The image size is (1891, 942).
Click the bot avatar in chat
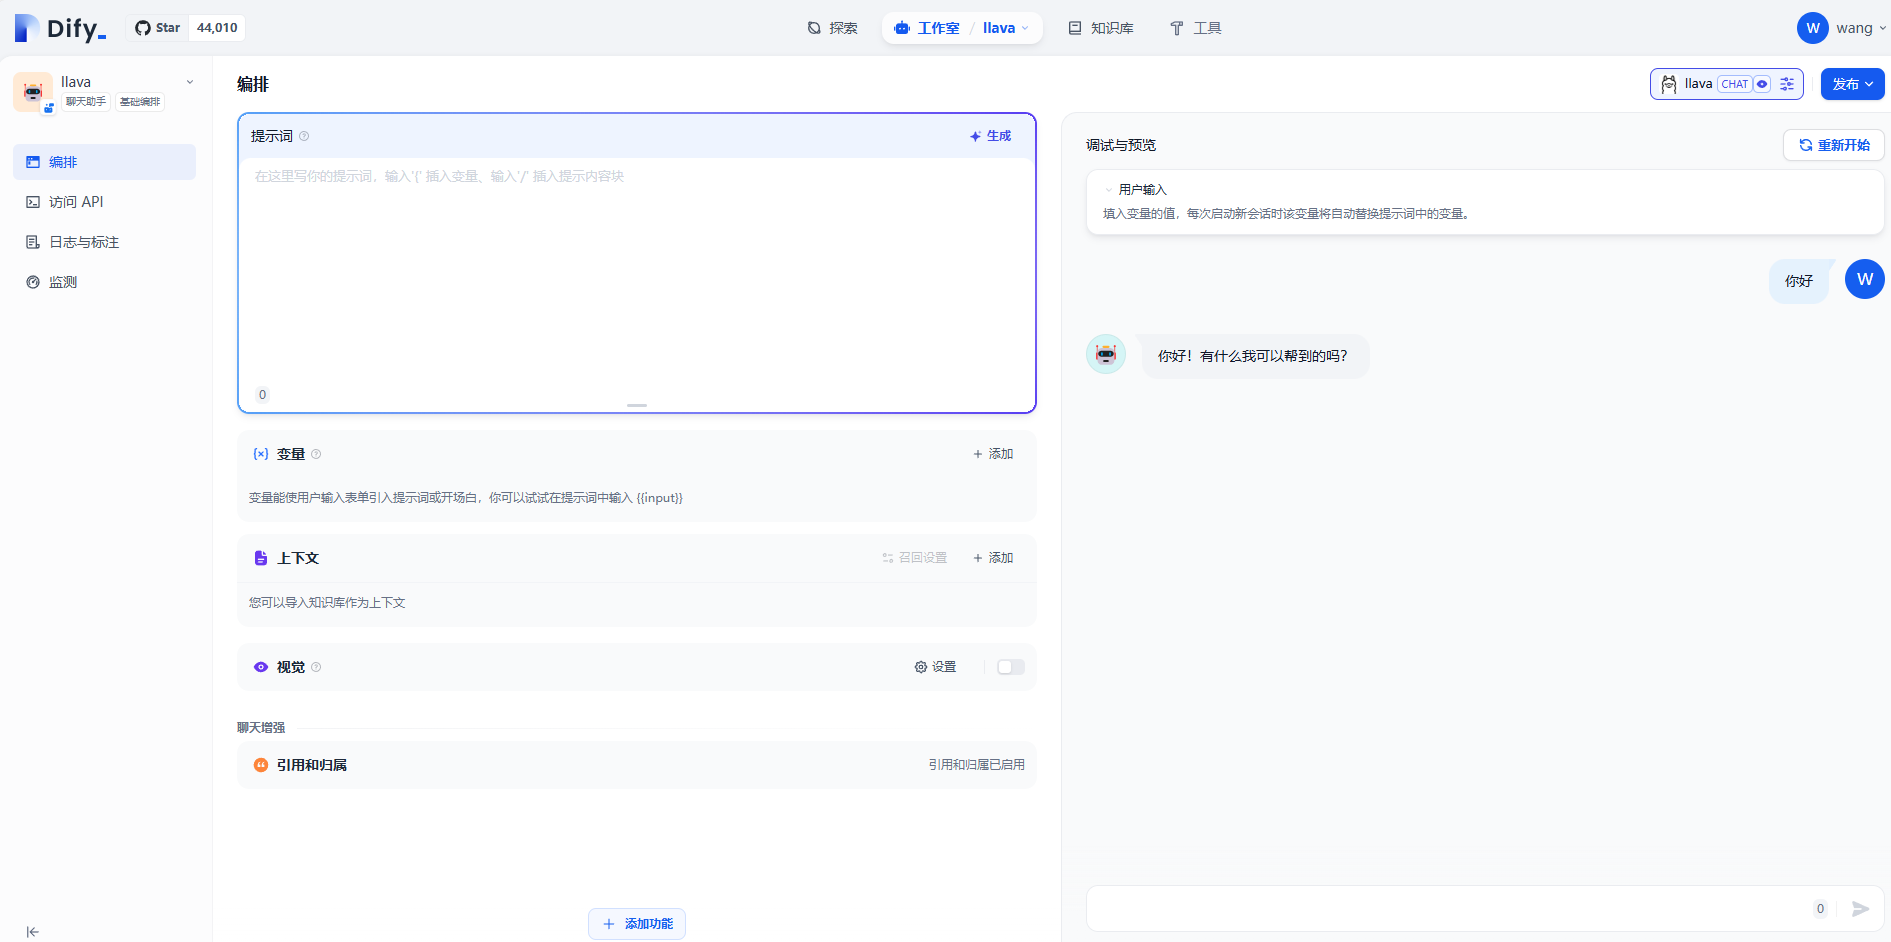click(x=1106, y=354)
